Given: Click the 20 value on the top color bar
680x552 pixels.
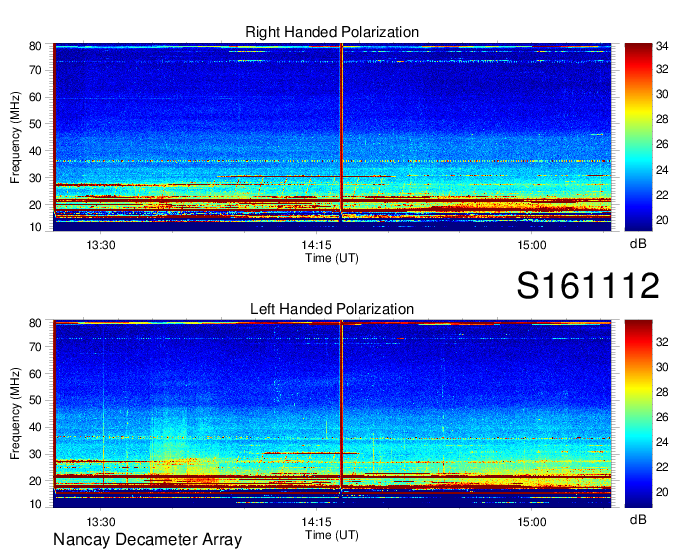Looking at the screenshot, I should tap(662, 220).
